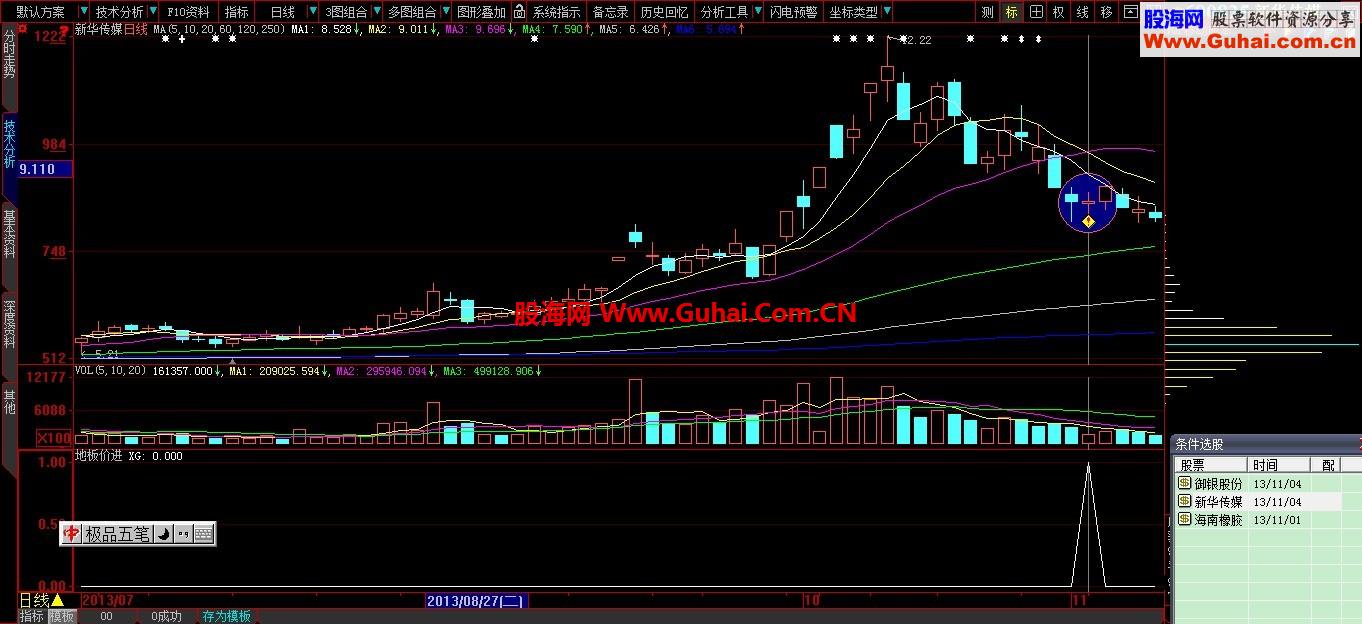Click the 时间 column header
The height and width of the screenshot is (624, 1362).
1278,465
